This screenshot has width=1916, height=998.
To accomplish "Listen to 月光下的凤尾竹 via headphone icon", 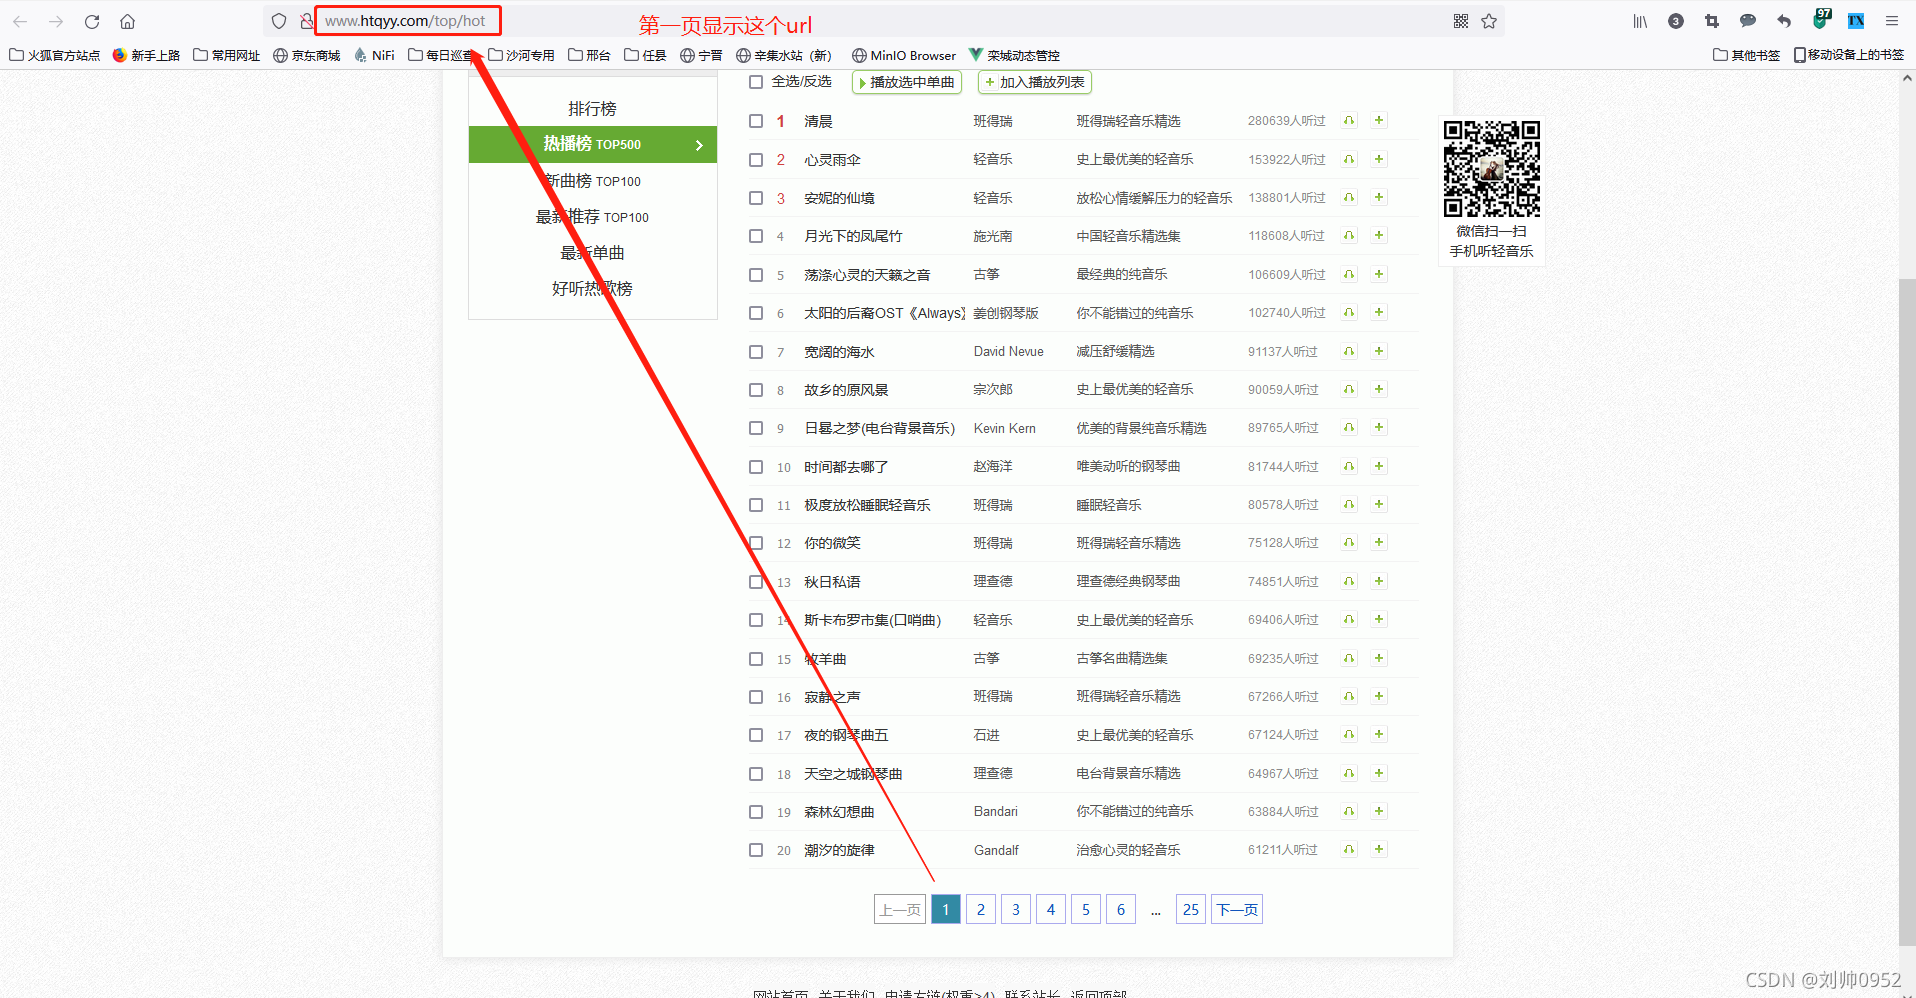I will [x=1349, y=236].
